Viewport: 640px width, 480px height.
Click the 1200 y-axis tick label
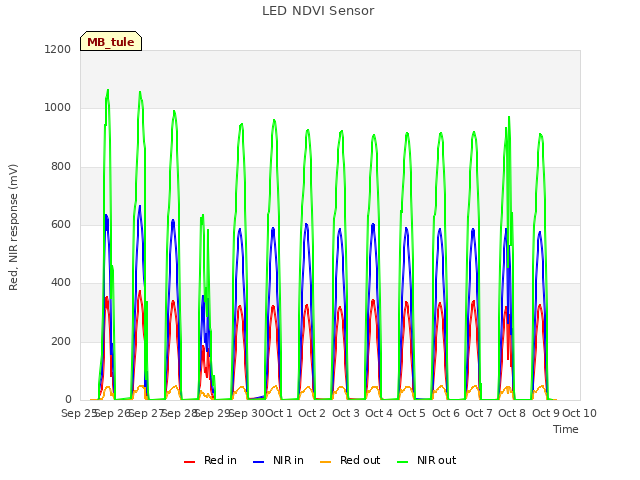click(58, 49)
